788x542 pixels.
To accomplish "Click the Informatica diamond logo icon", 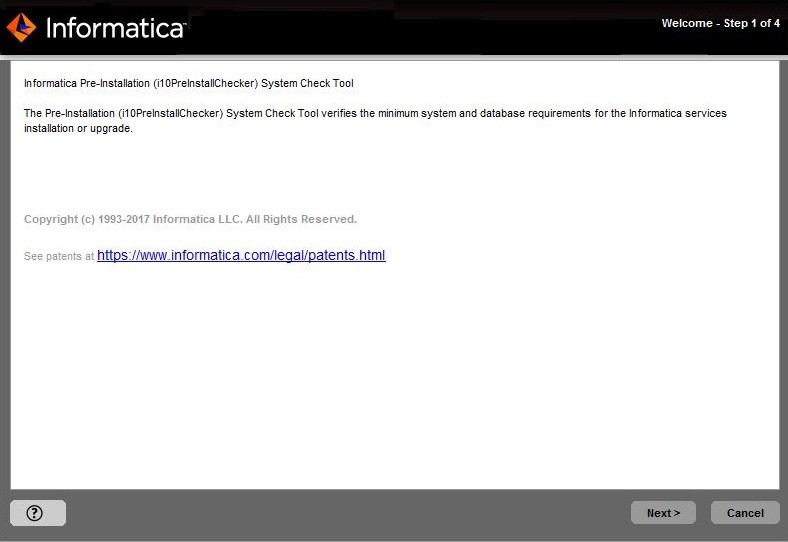I will pos(21,27).
